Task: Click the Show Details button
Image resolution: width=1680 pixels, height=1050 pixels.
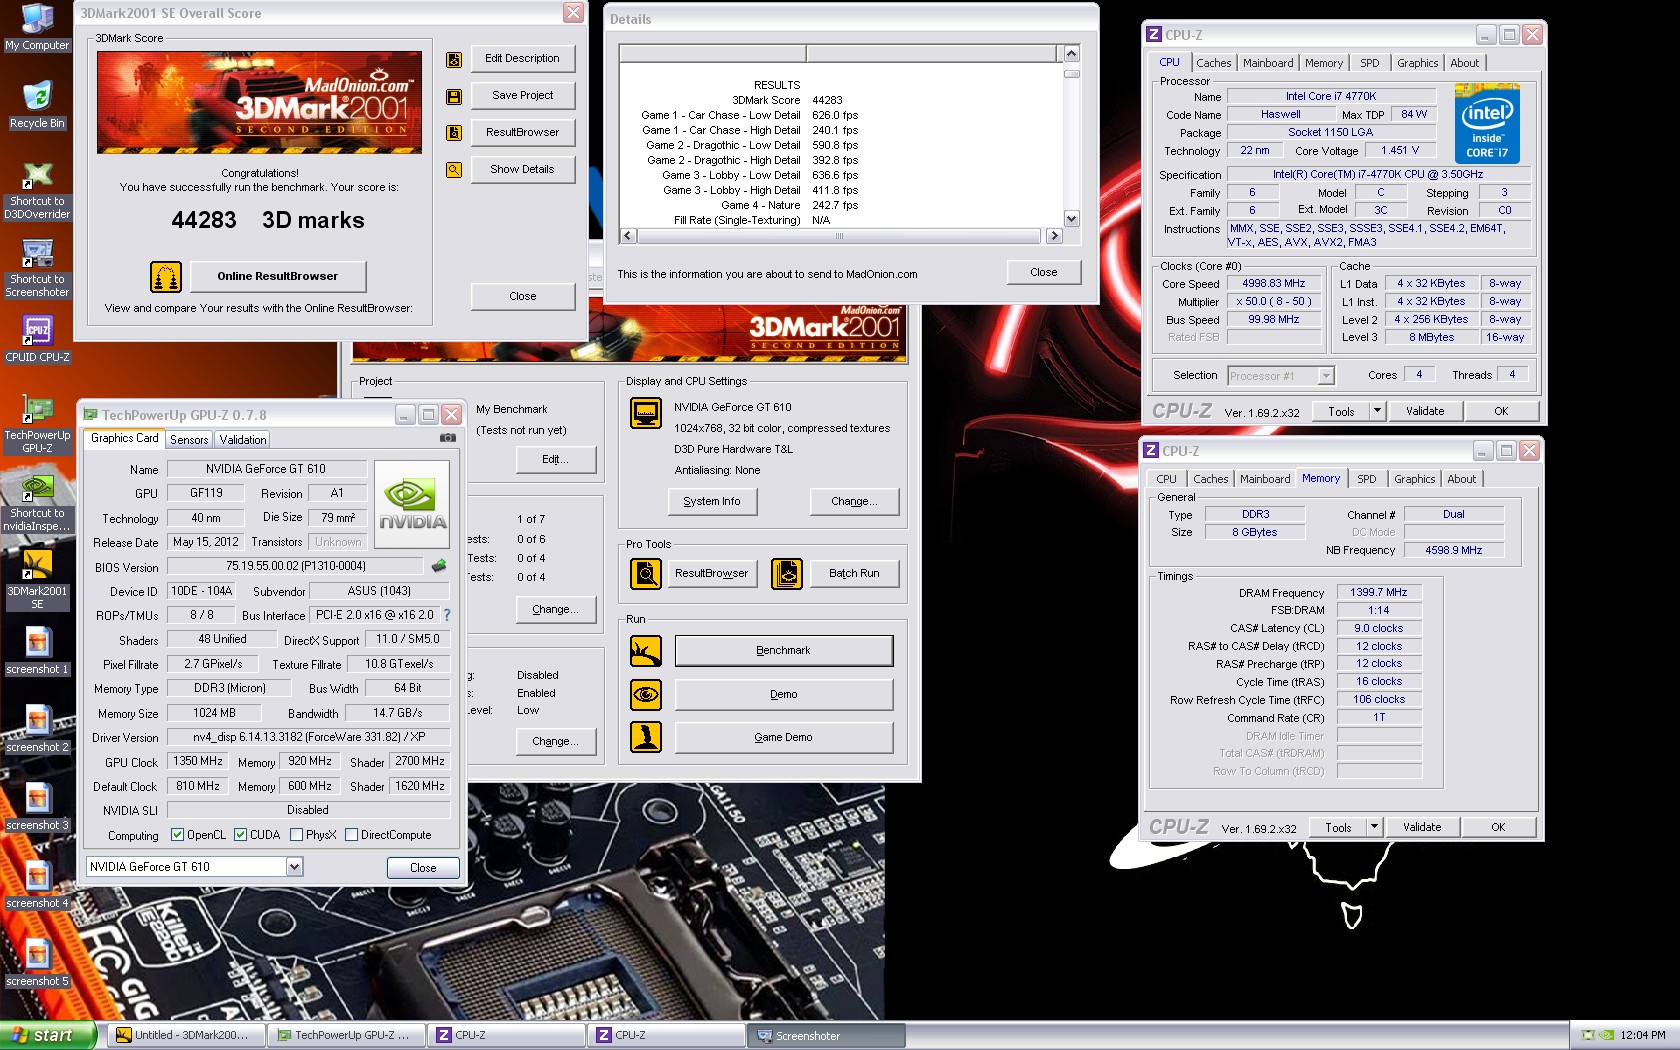Action: (522, 170)
